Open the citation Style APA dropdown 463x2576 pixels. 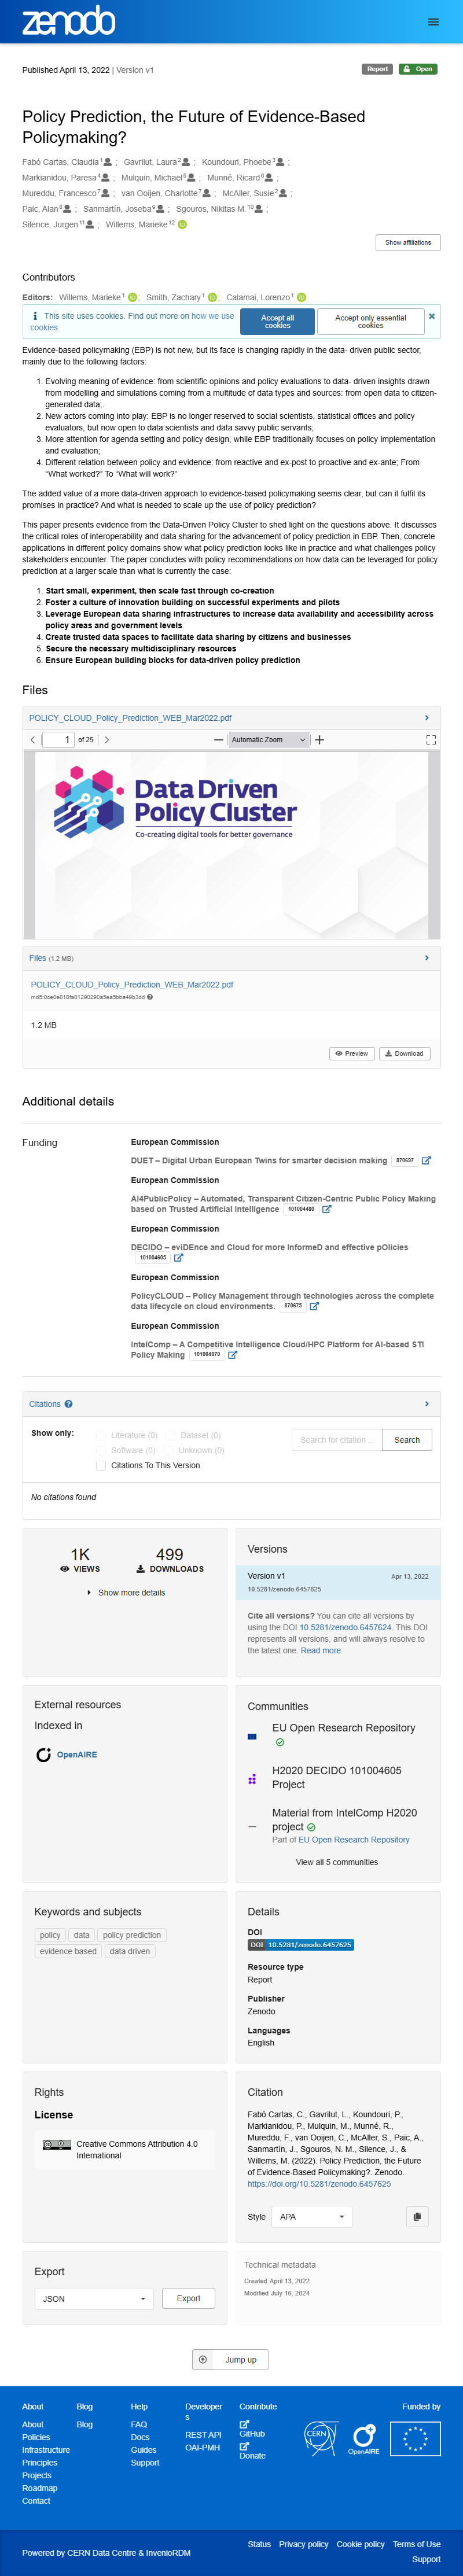tap(312, 2217)
